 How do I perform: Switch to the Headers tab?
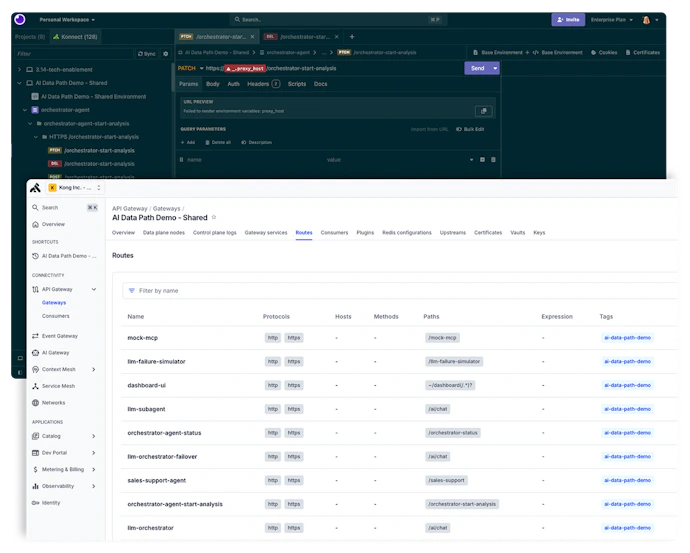point(263,84)
